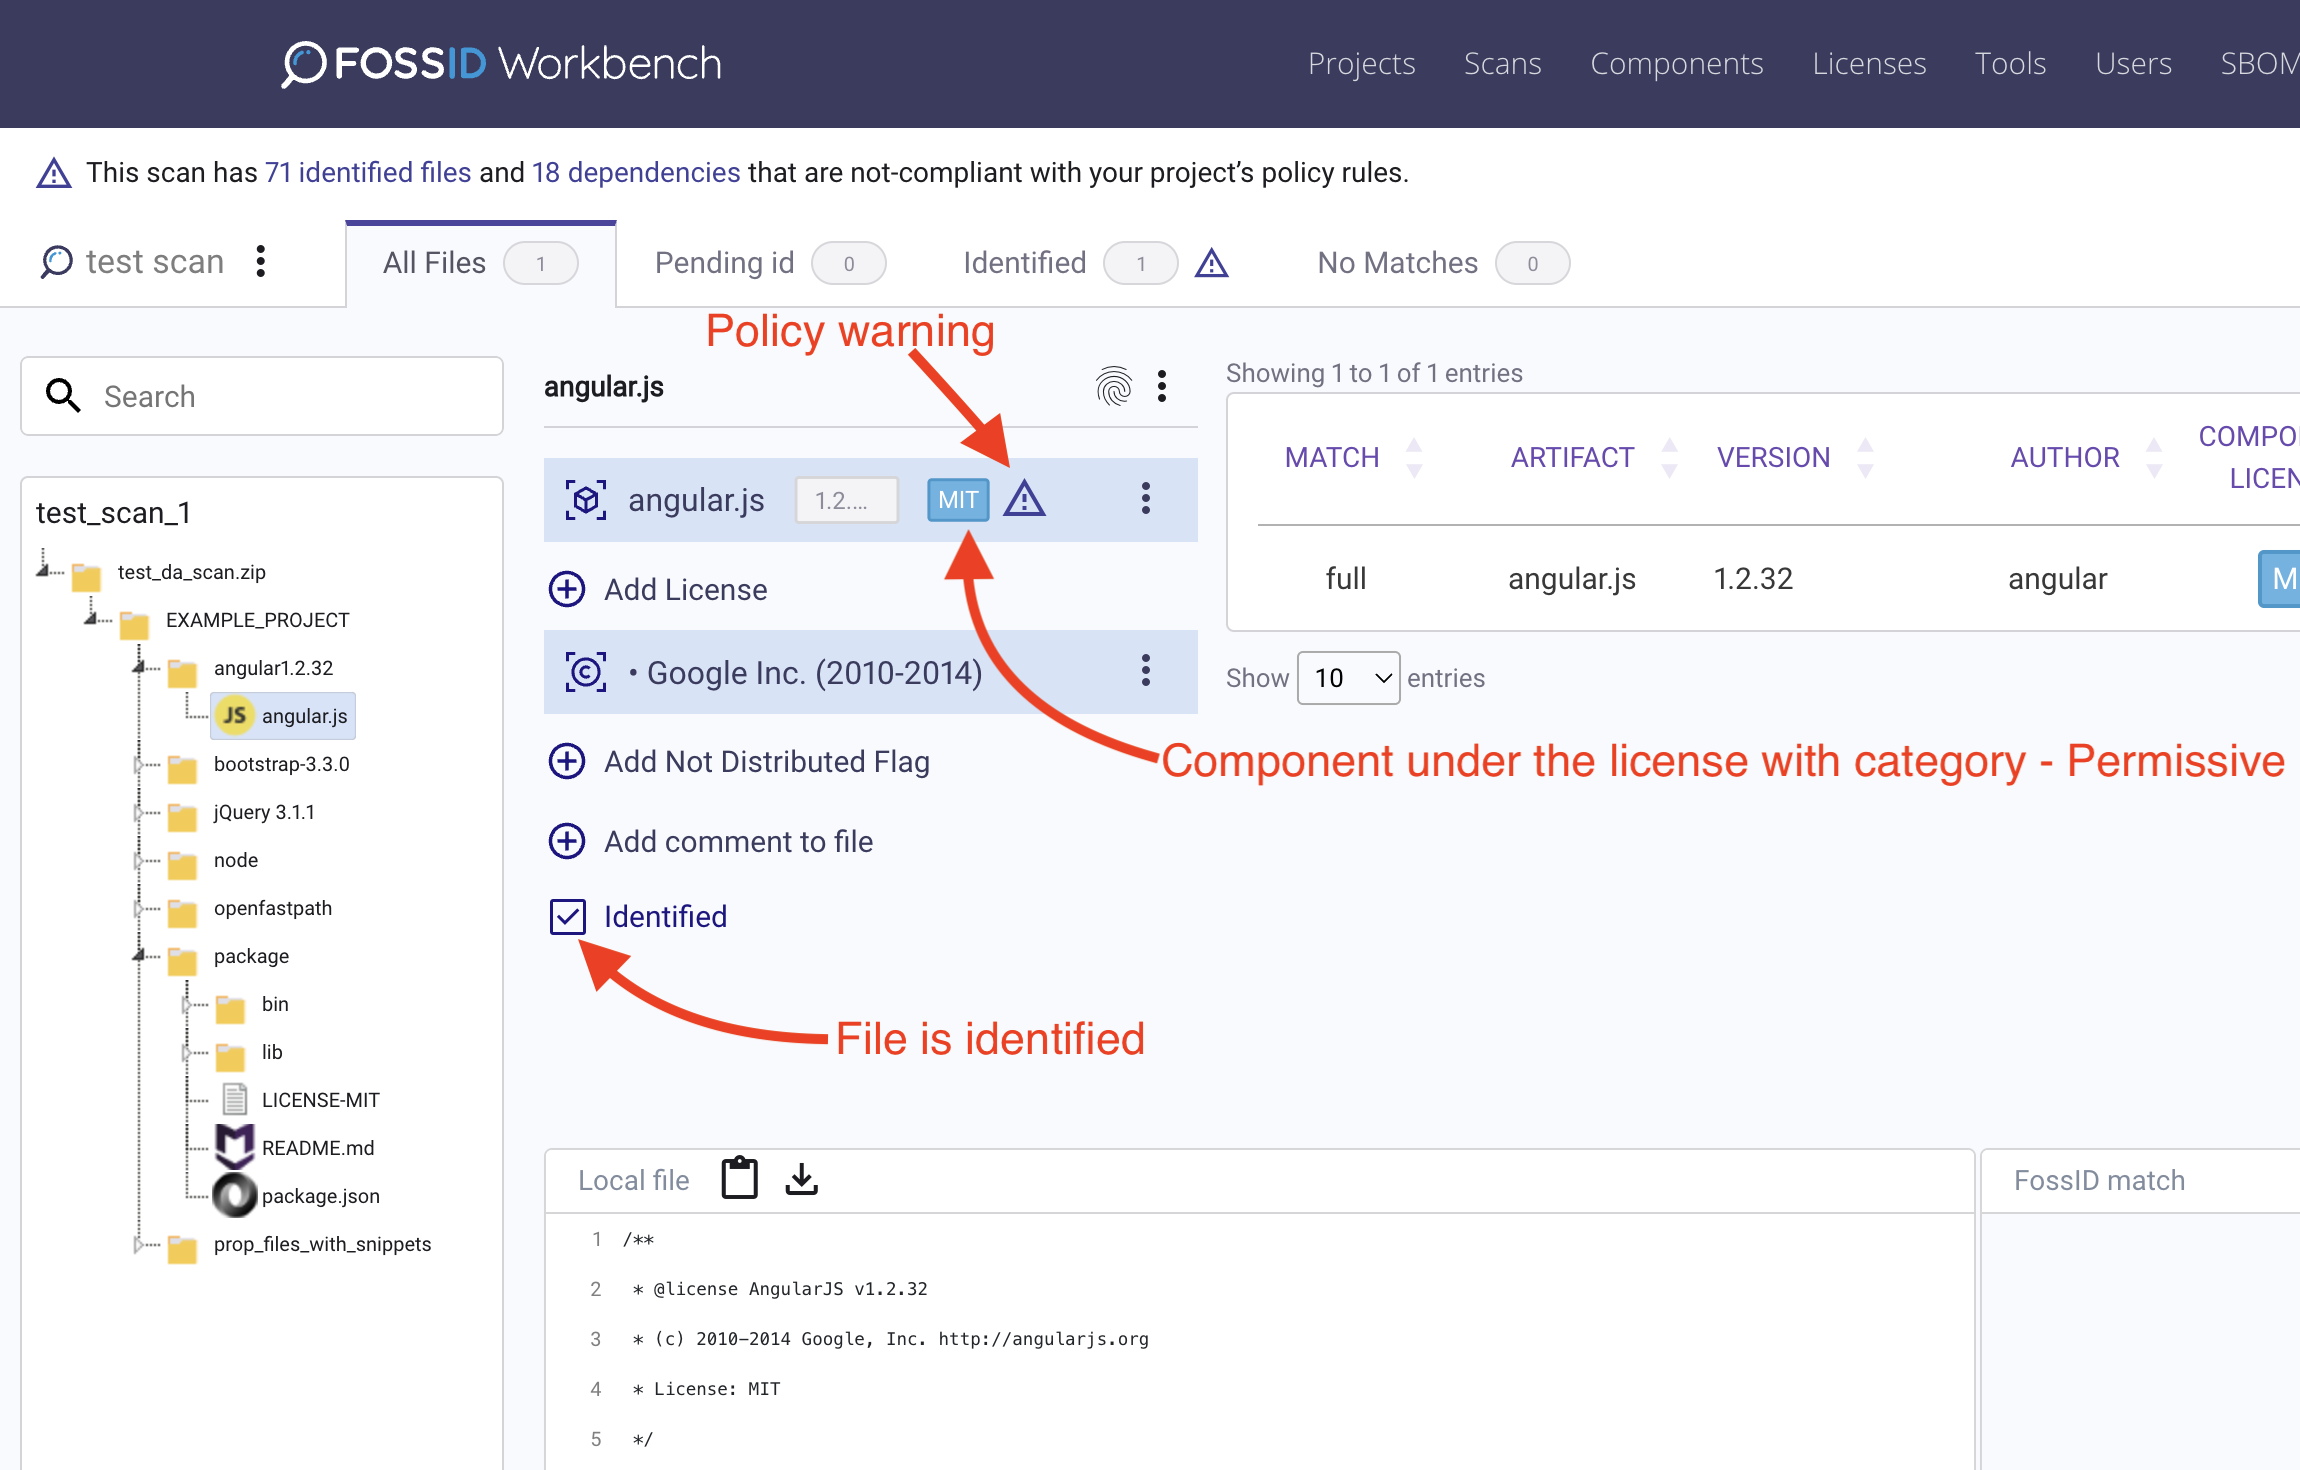Image resolution: width=2300 pixels, height=1470 pixels.
Task: Open the Scans menu
Action: [1502, 64]
